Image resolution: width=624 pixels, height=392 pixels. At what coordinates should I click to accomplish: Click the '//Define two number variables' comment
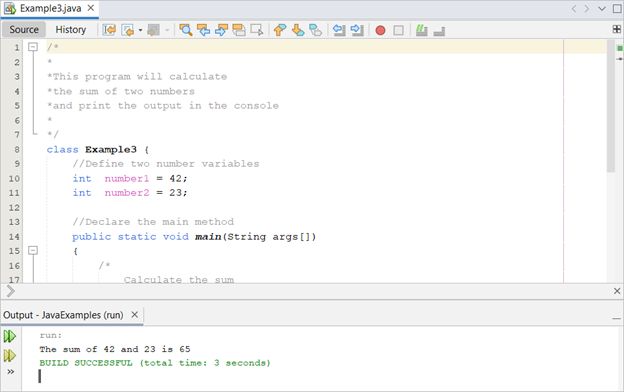(x=166, y=164)
